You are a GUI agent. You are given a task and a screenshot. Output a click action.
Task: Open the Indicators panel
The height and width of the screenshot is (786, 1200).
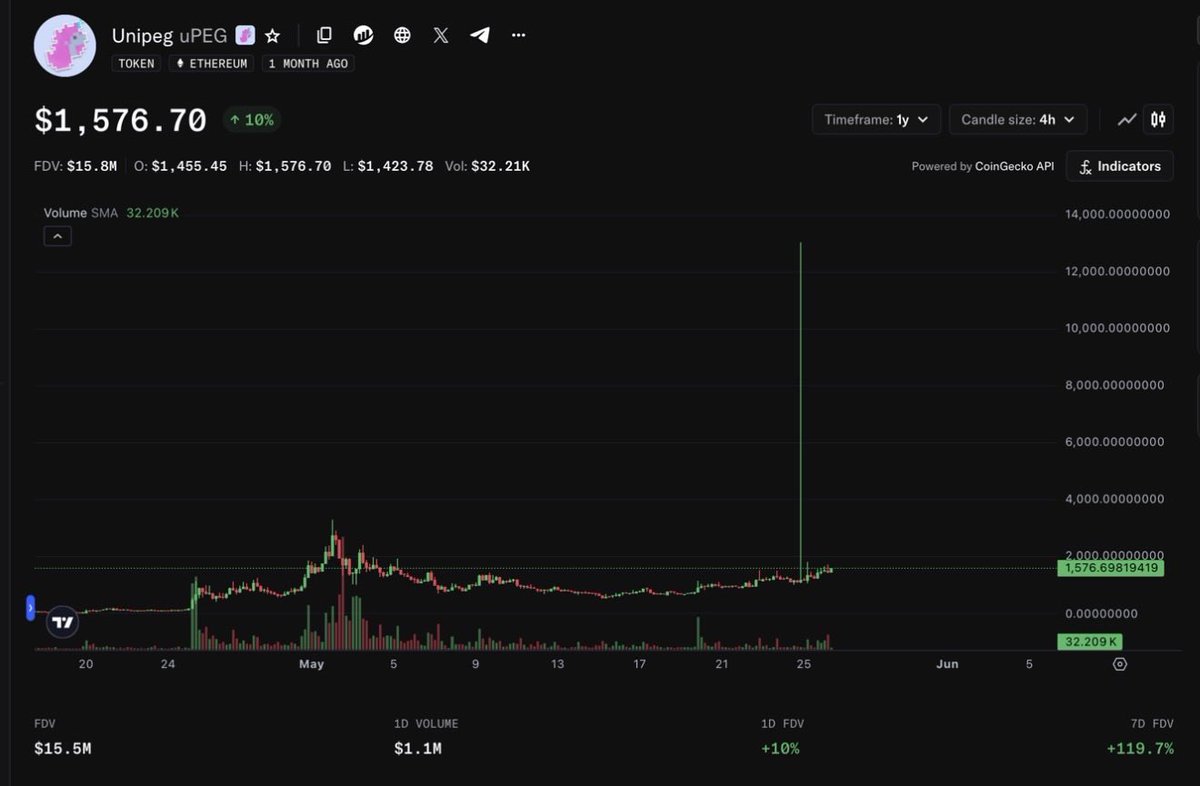point(1120,166)
